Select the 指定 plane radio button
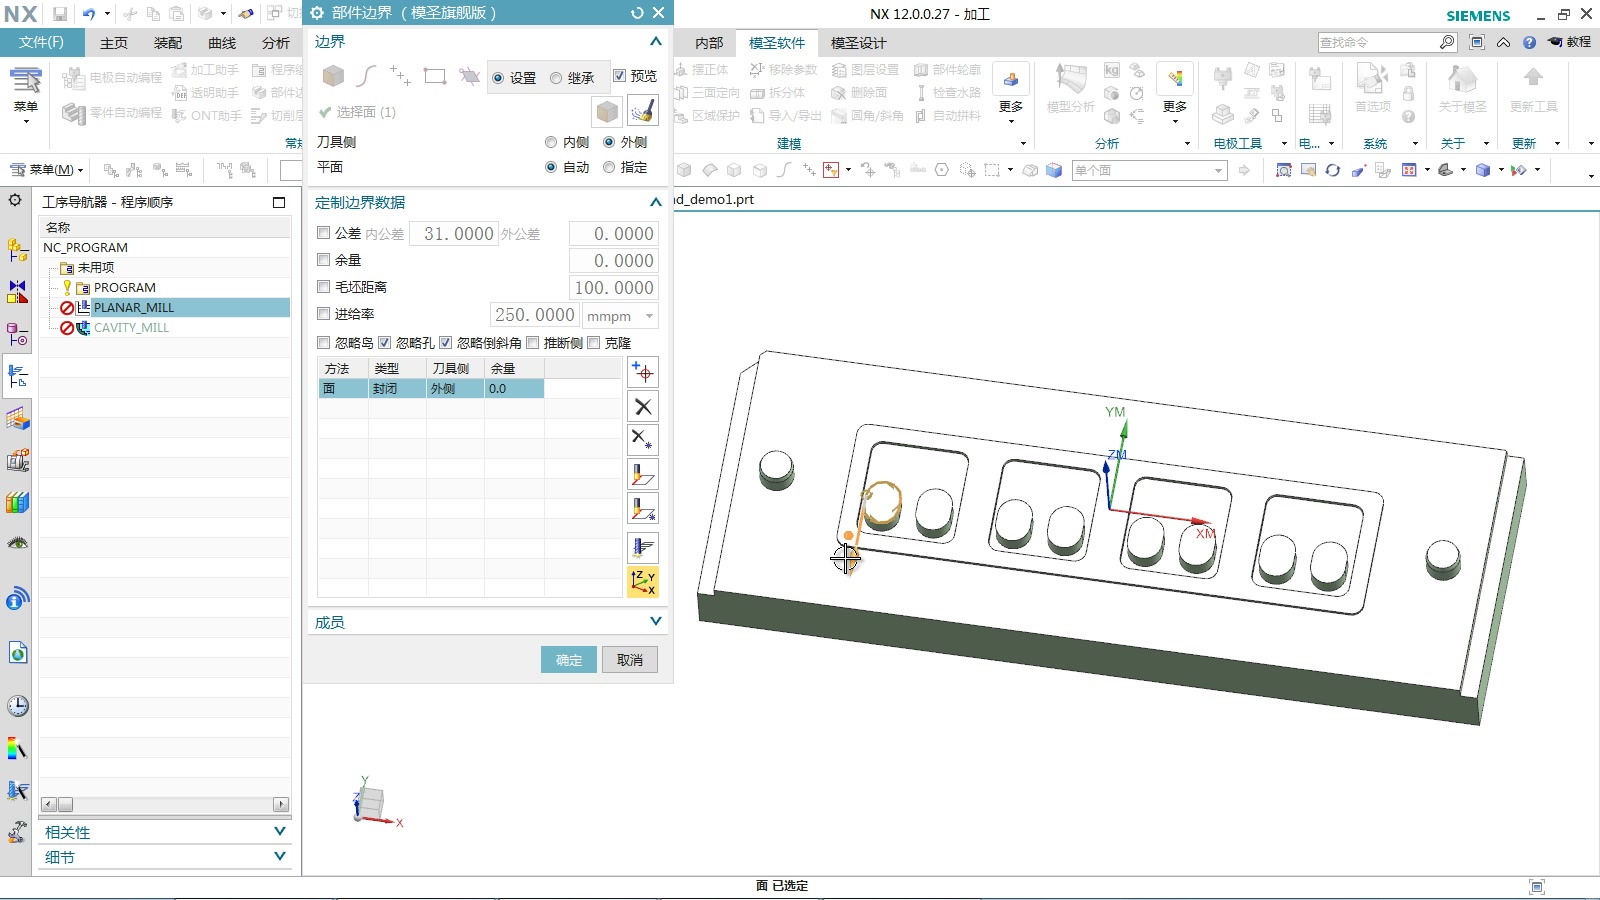1600x900 pixels. point(609,167)
